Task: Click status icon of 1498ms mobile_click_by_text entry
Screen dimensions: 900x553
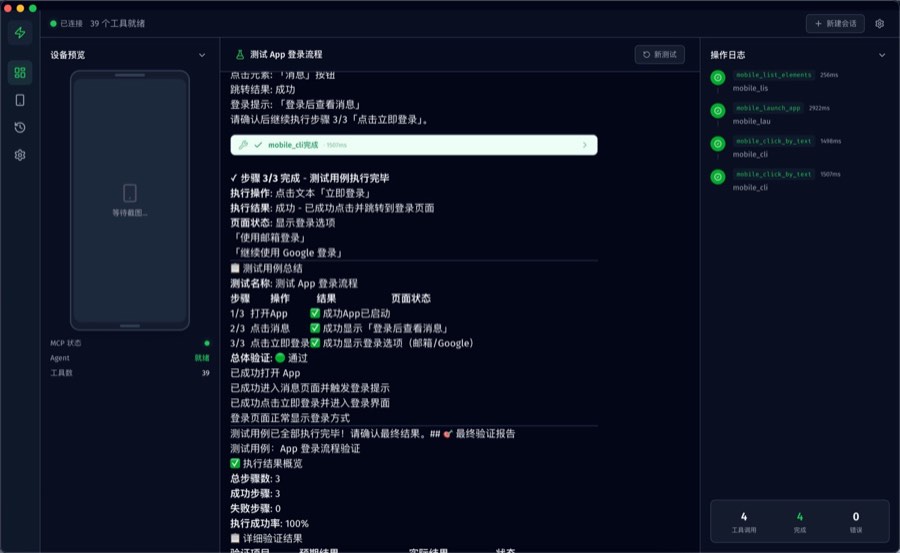Action: 717,144
